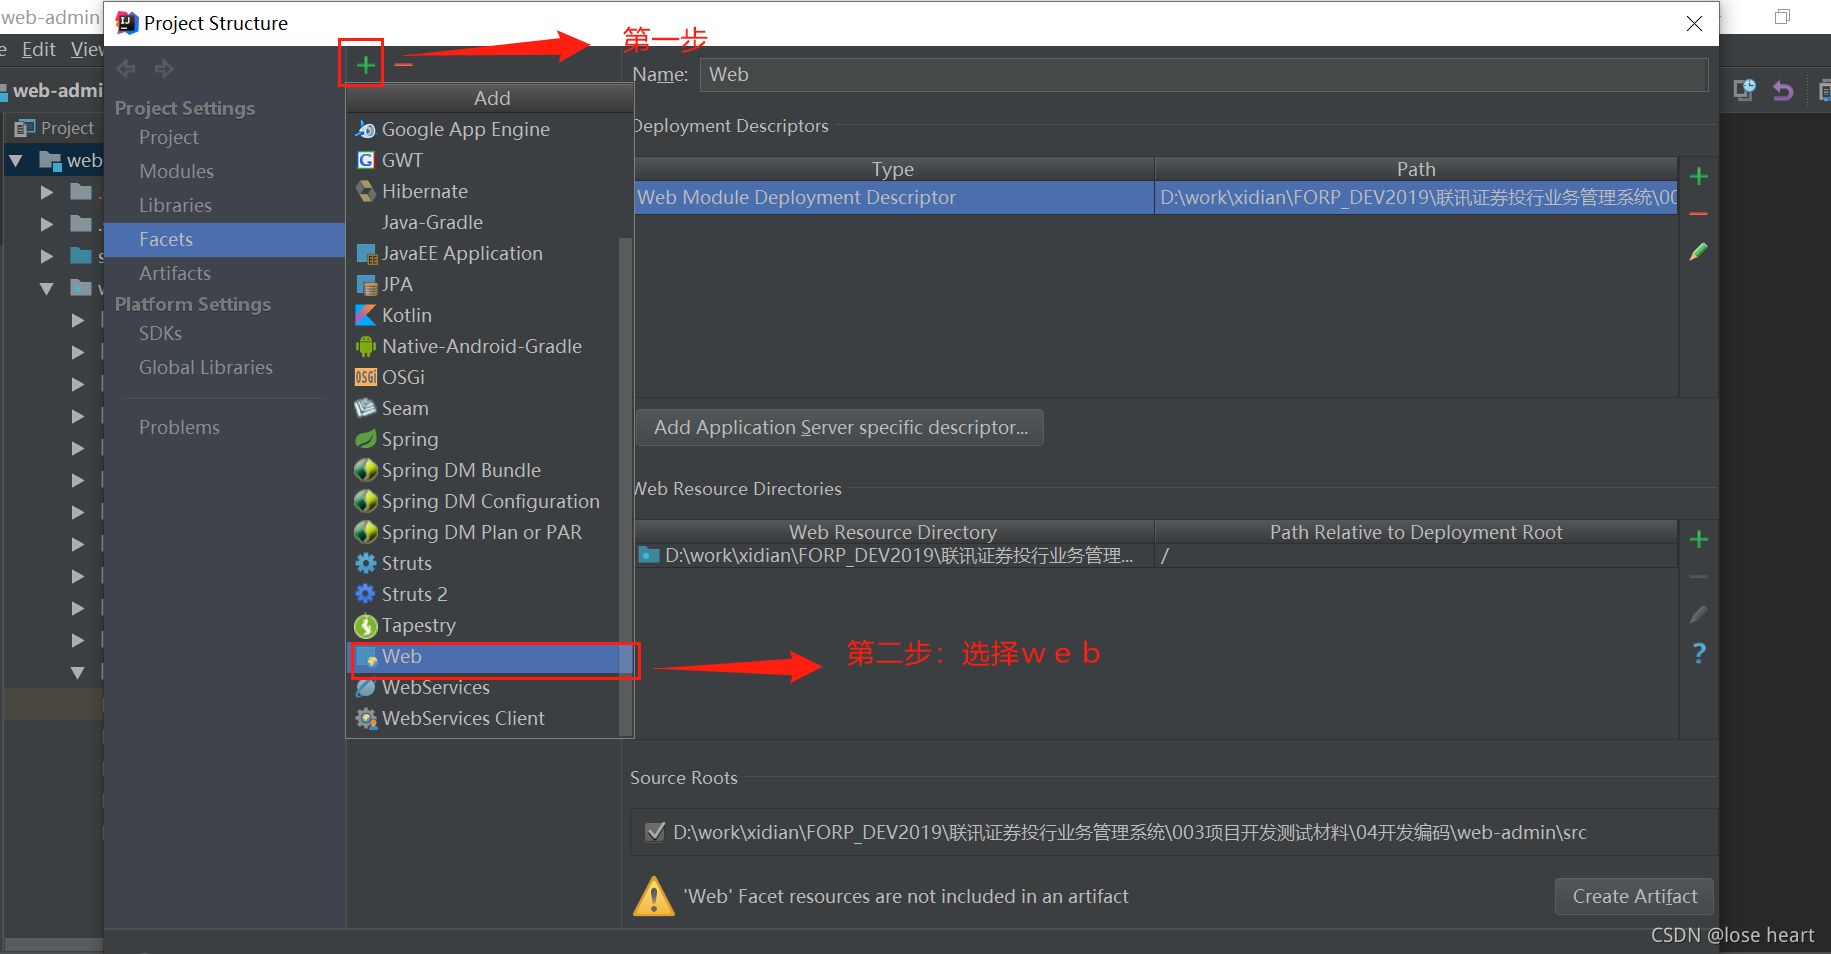Open Modules settings
The image size is (1831, 954).
coord(176,171)
